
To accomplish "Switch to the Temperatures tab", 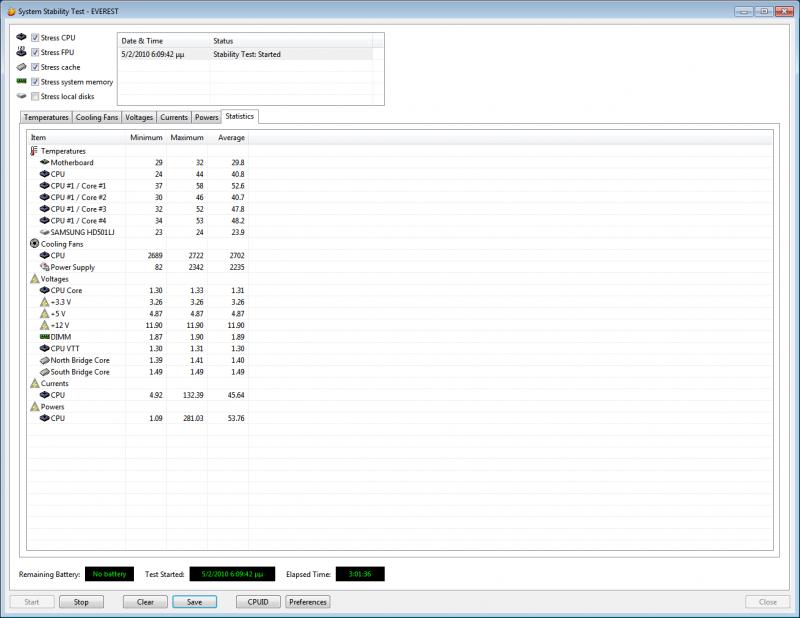I will pyautogui.click(x=46, y=117).
